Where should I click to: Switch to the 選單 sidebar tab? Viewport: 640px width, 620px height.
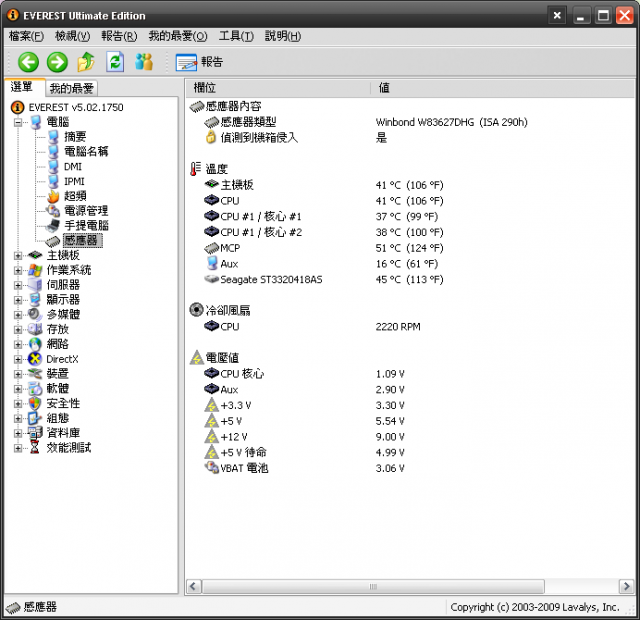pos(23,87)
